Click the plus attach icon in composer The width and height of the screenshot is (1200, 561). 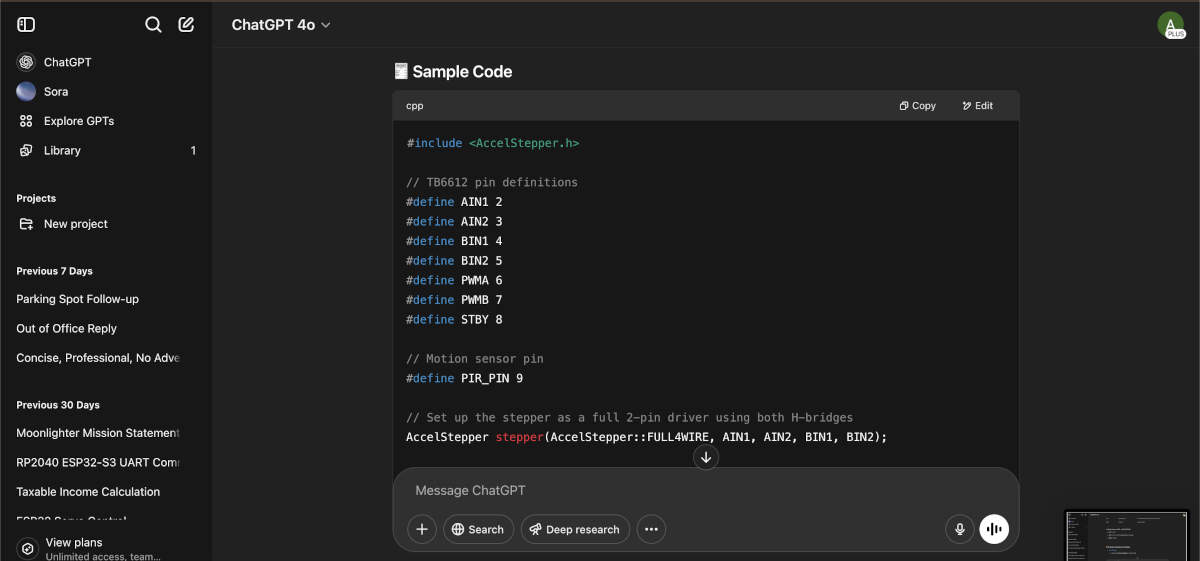pyautogui.click(x=422, y=529)
